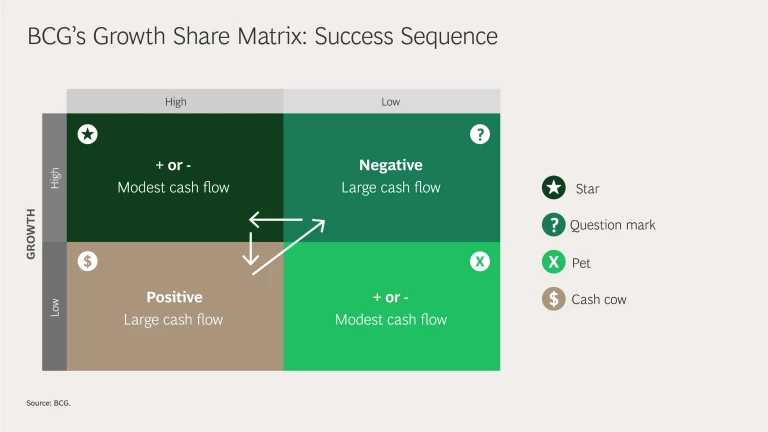Image resolution: width=768 pixels, height=432 pixels.
Task: Click the "Low" row header on the left
Action: [x=55, y=307]
